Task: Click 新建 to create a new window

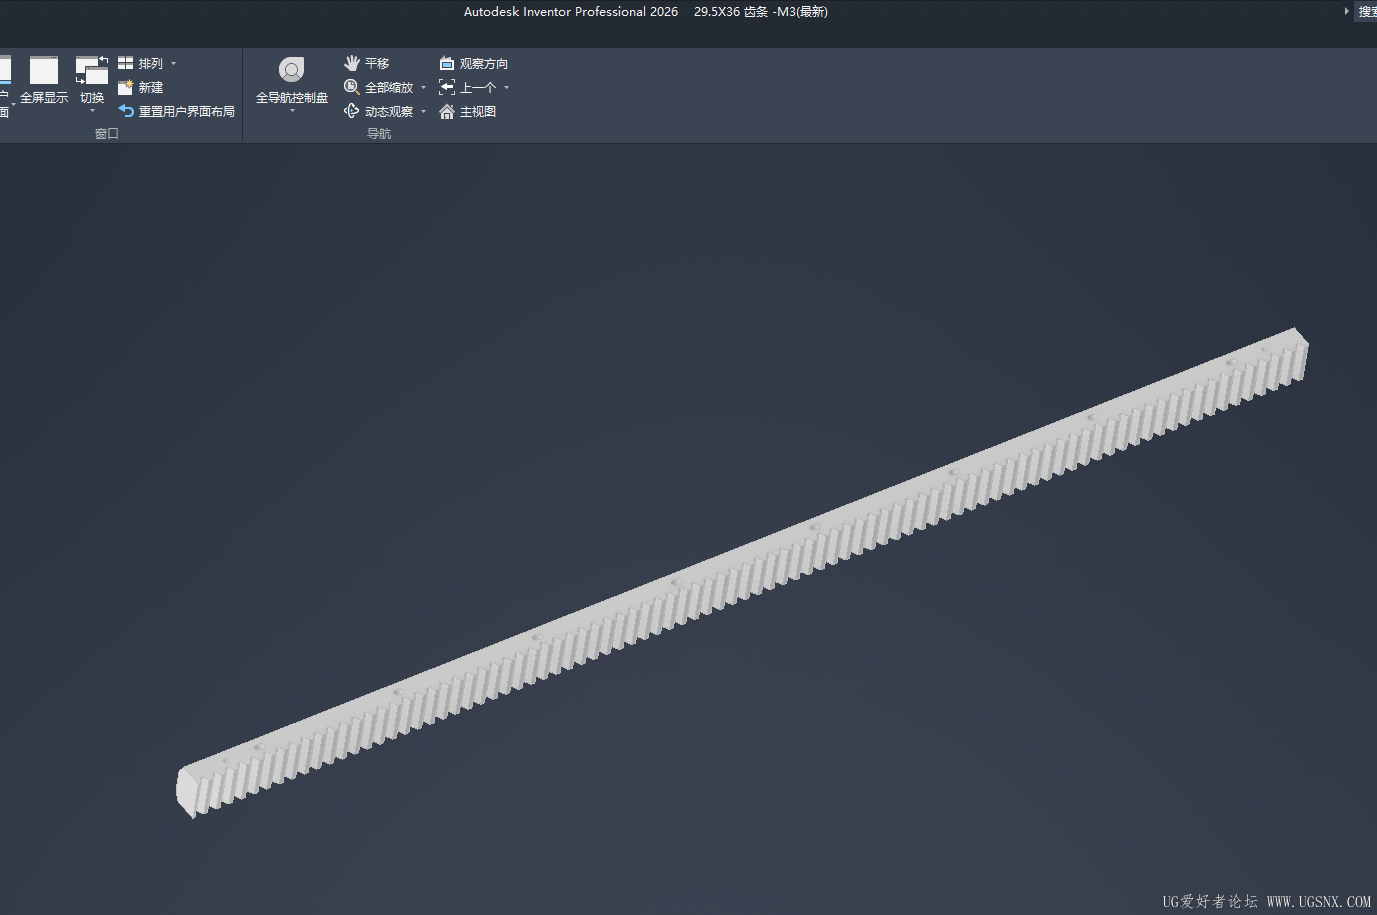Action: click(141, 87)
